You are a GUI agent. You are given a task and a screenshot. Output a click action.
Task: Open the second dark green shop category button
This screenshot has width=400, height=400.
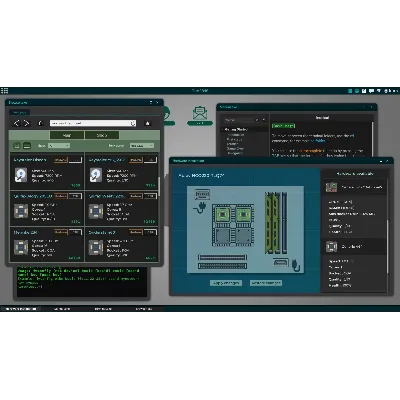coord(102,135)
